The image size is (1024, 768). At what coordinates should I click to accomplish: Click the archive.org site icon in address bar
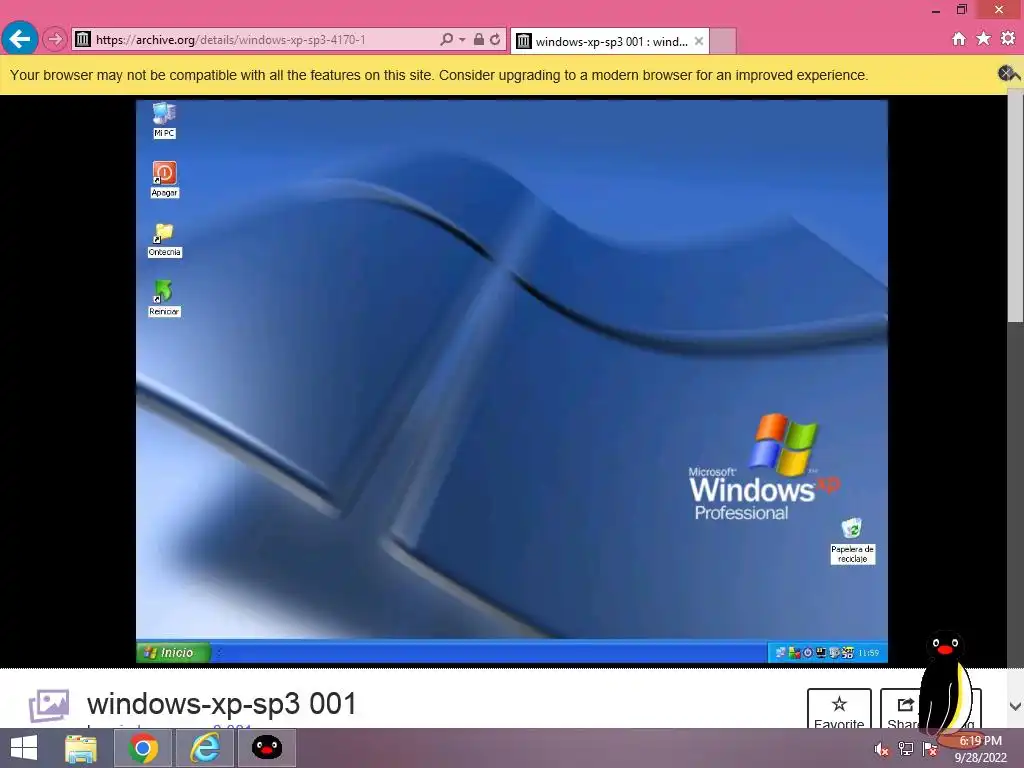[x=83, y=39]
